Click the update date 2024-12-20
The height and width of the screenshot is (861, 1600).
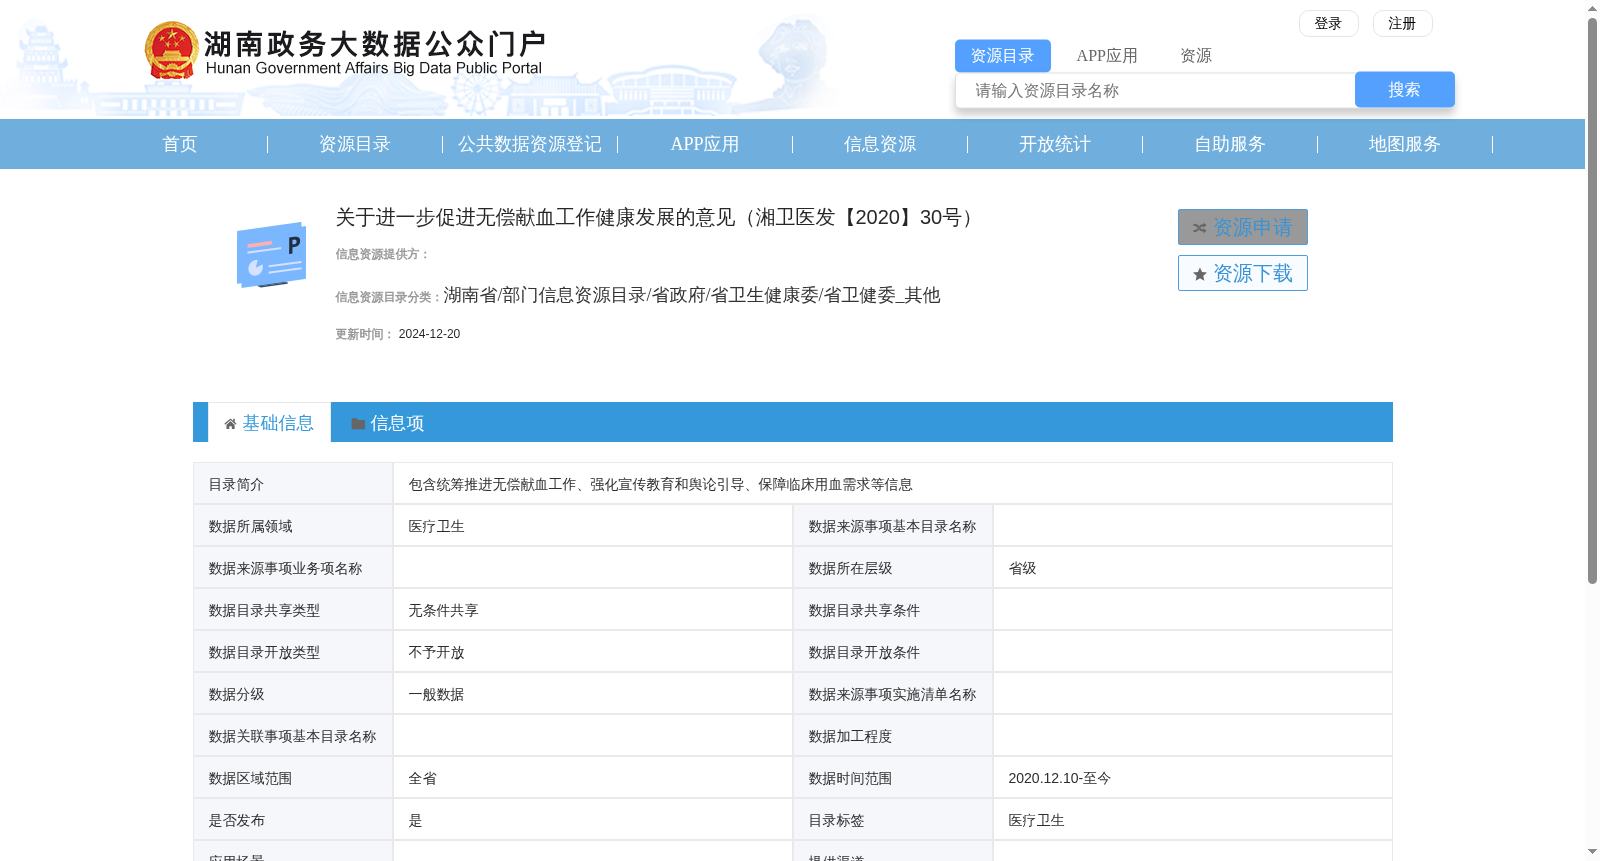pos(429,334)
